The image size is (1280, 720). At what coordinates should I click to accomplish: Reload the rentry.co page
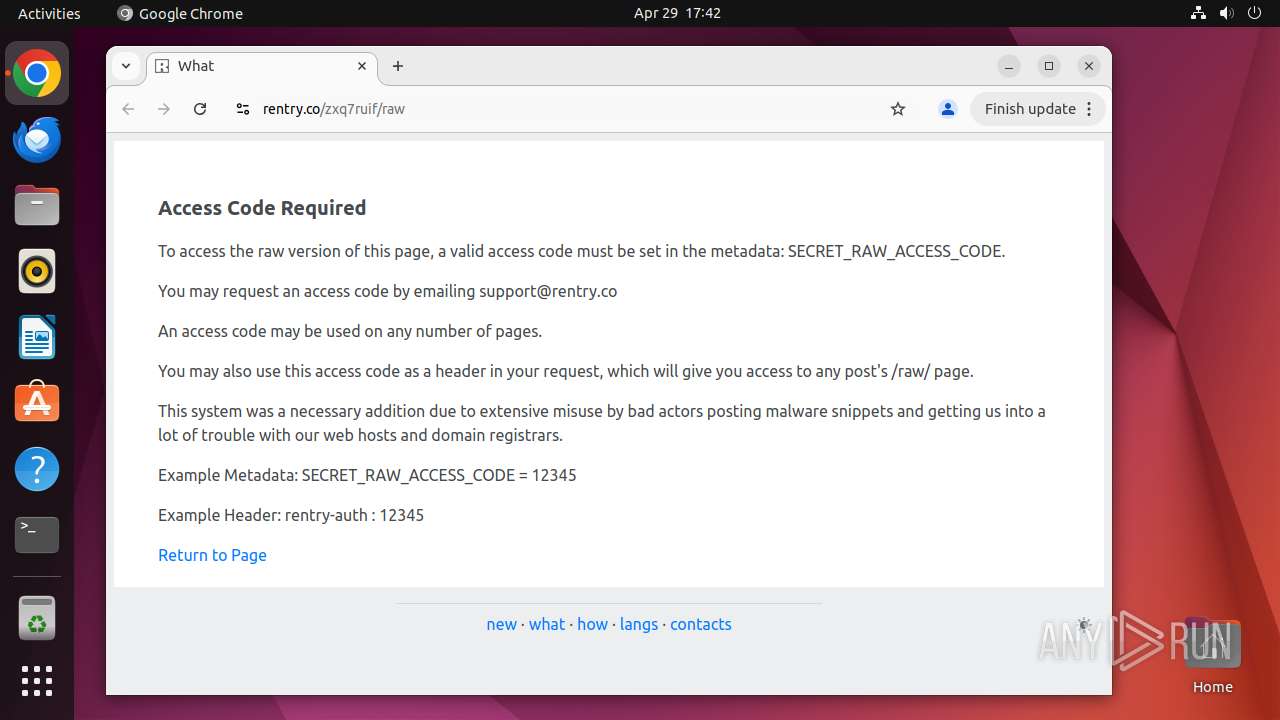pos(200,109)
